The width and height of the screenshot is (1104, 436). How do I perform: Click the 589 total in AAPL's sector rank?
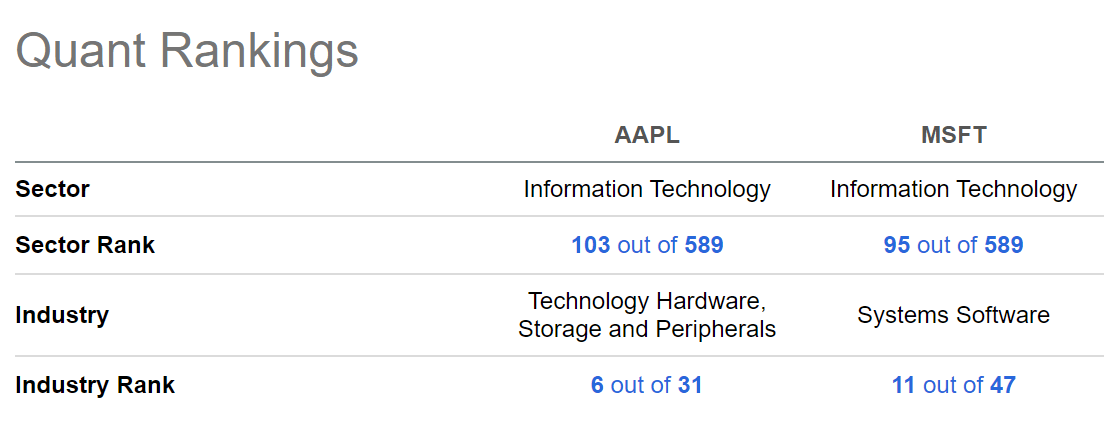point(704,245)
